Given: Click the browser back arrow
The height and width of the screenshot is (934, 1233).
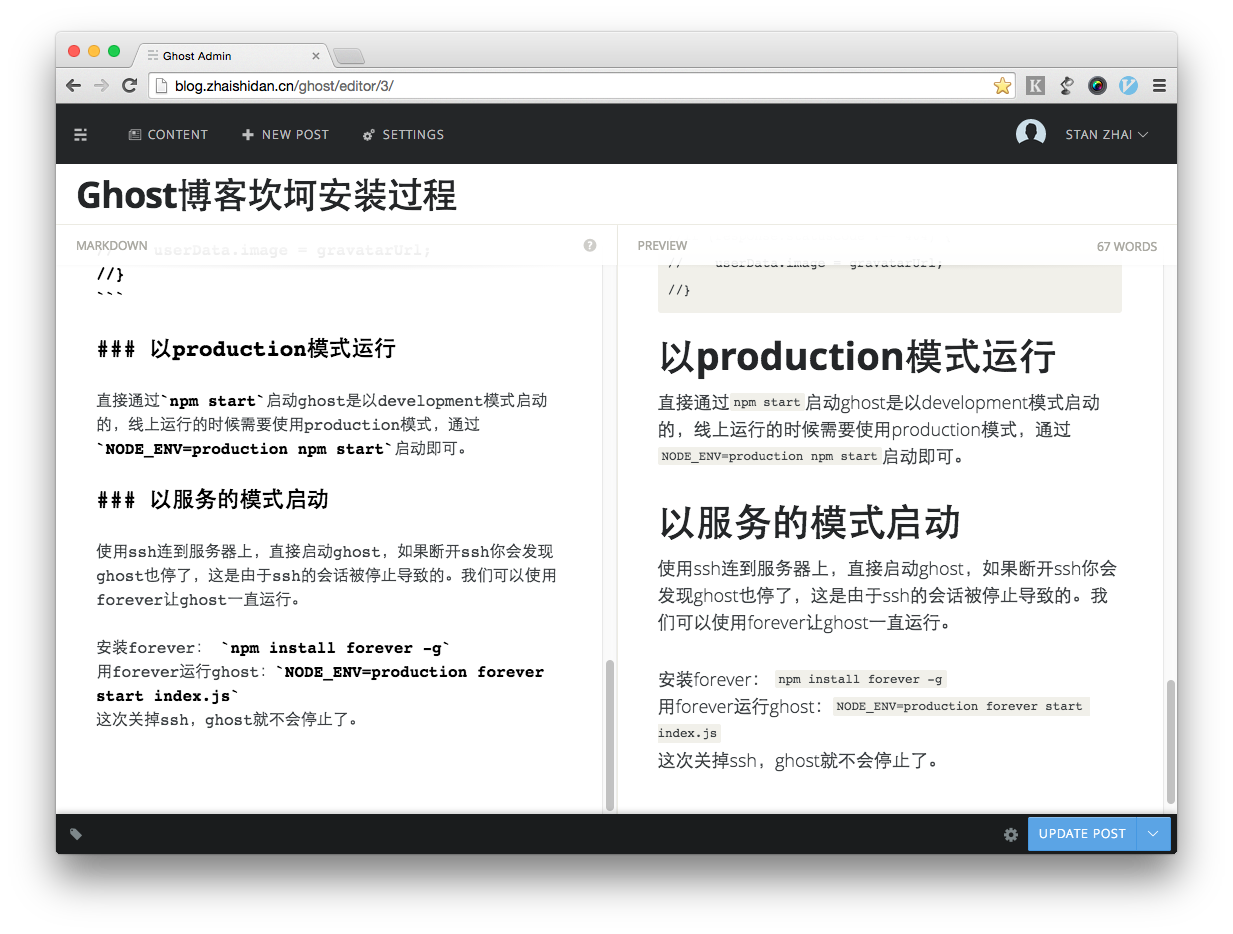Looking at the screenshot, I should [74, 86].
